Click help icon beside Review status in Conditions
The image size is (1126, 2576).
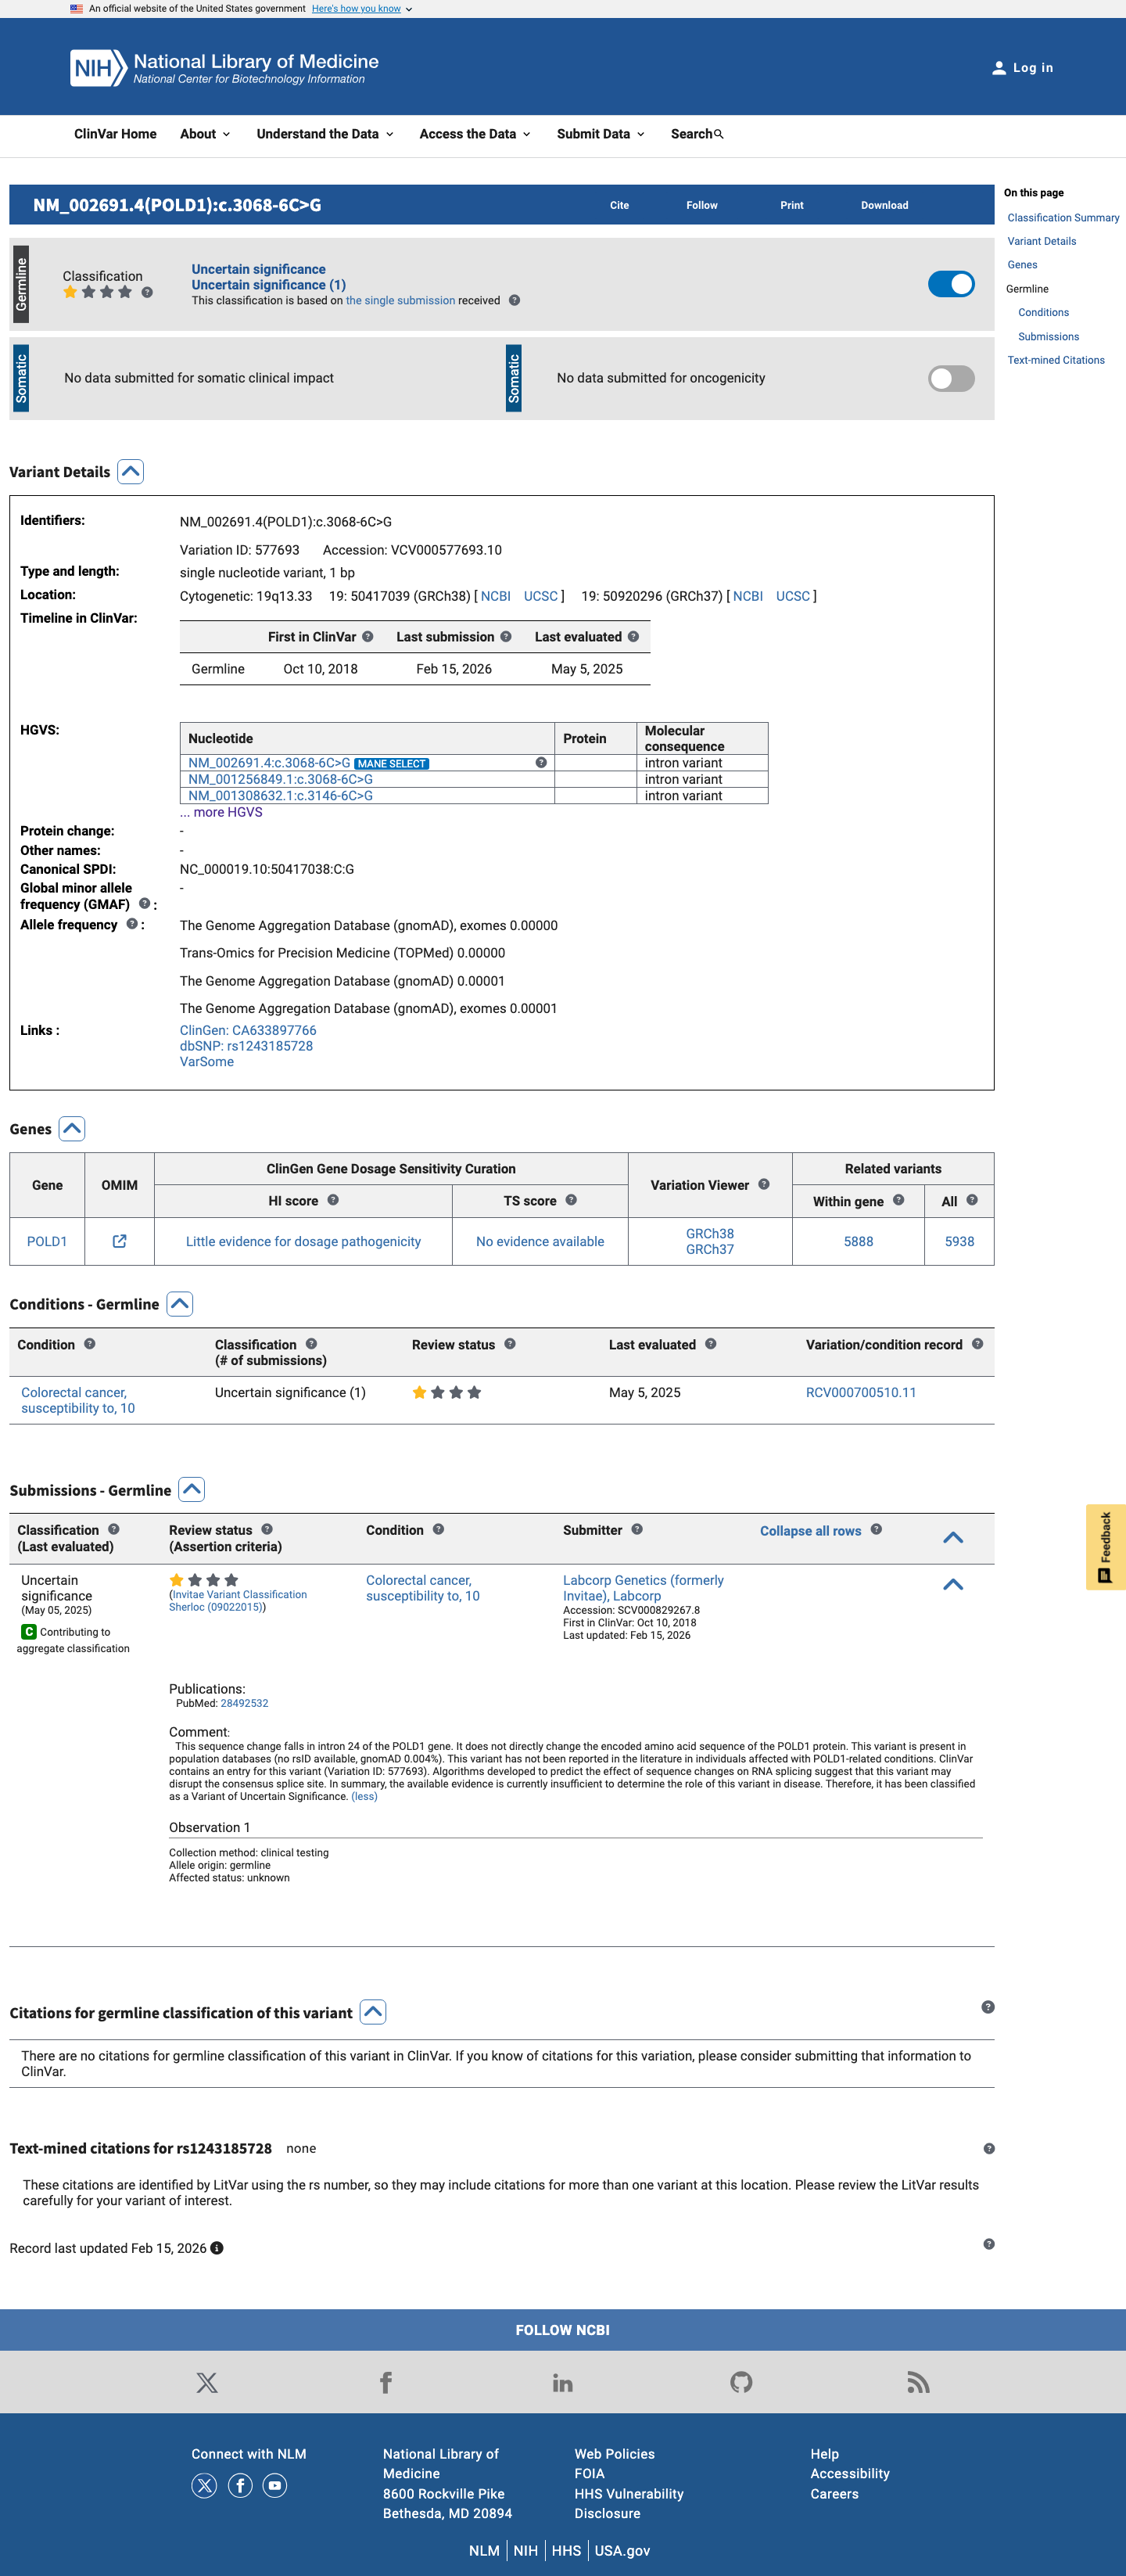pos(510,1344)
